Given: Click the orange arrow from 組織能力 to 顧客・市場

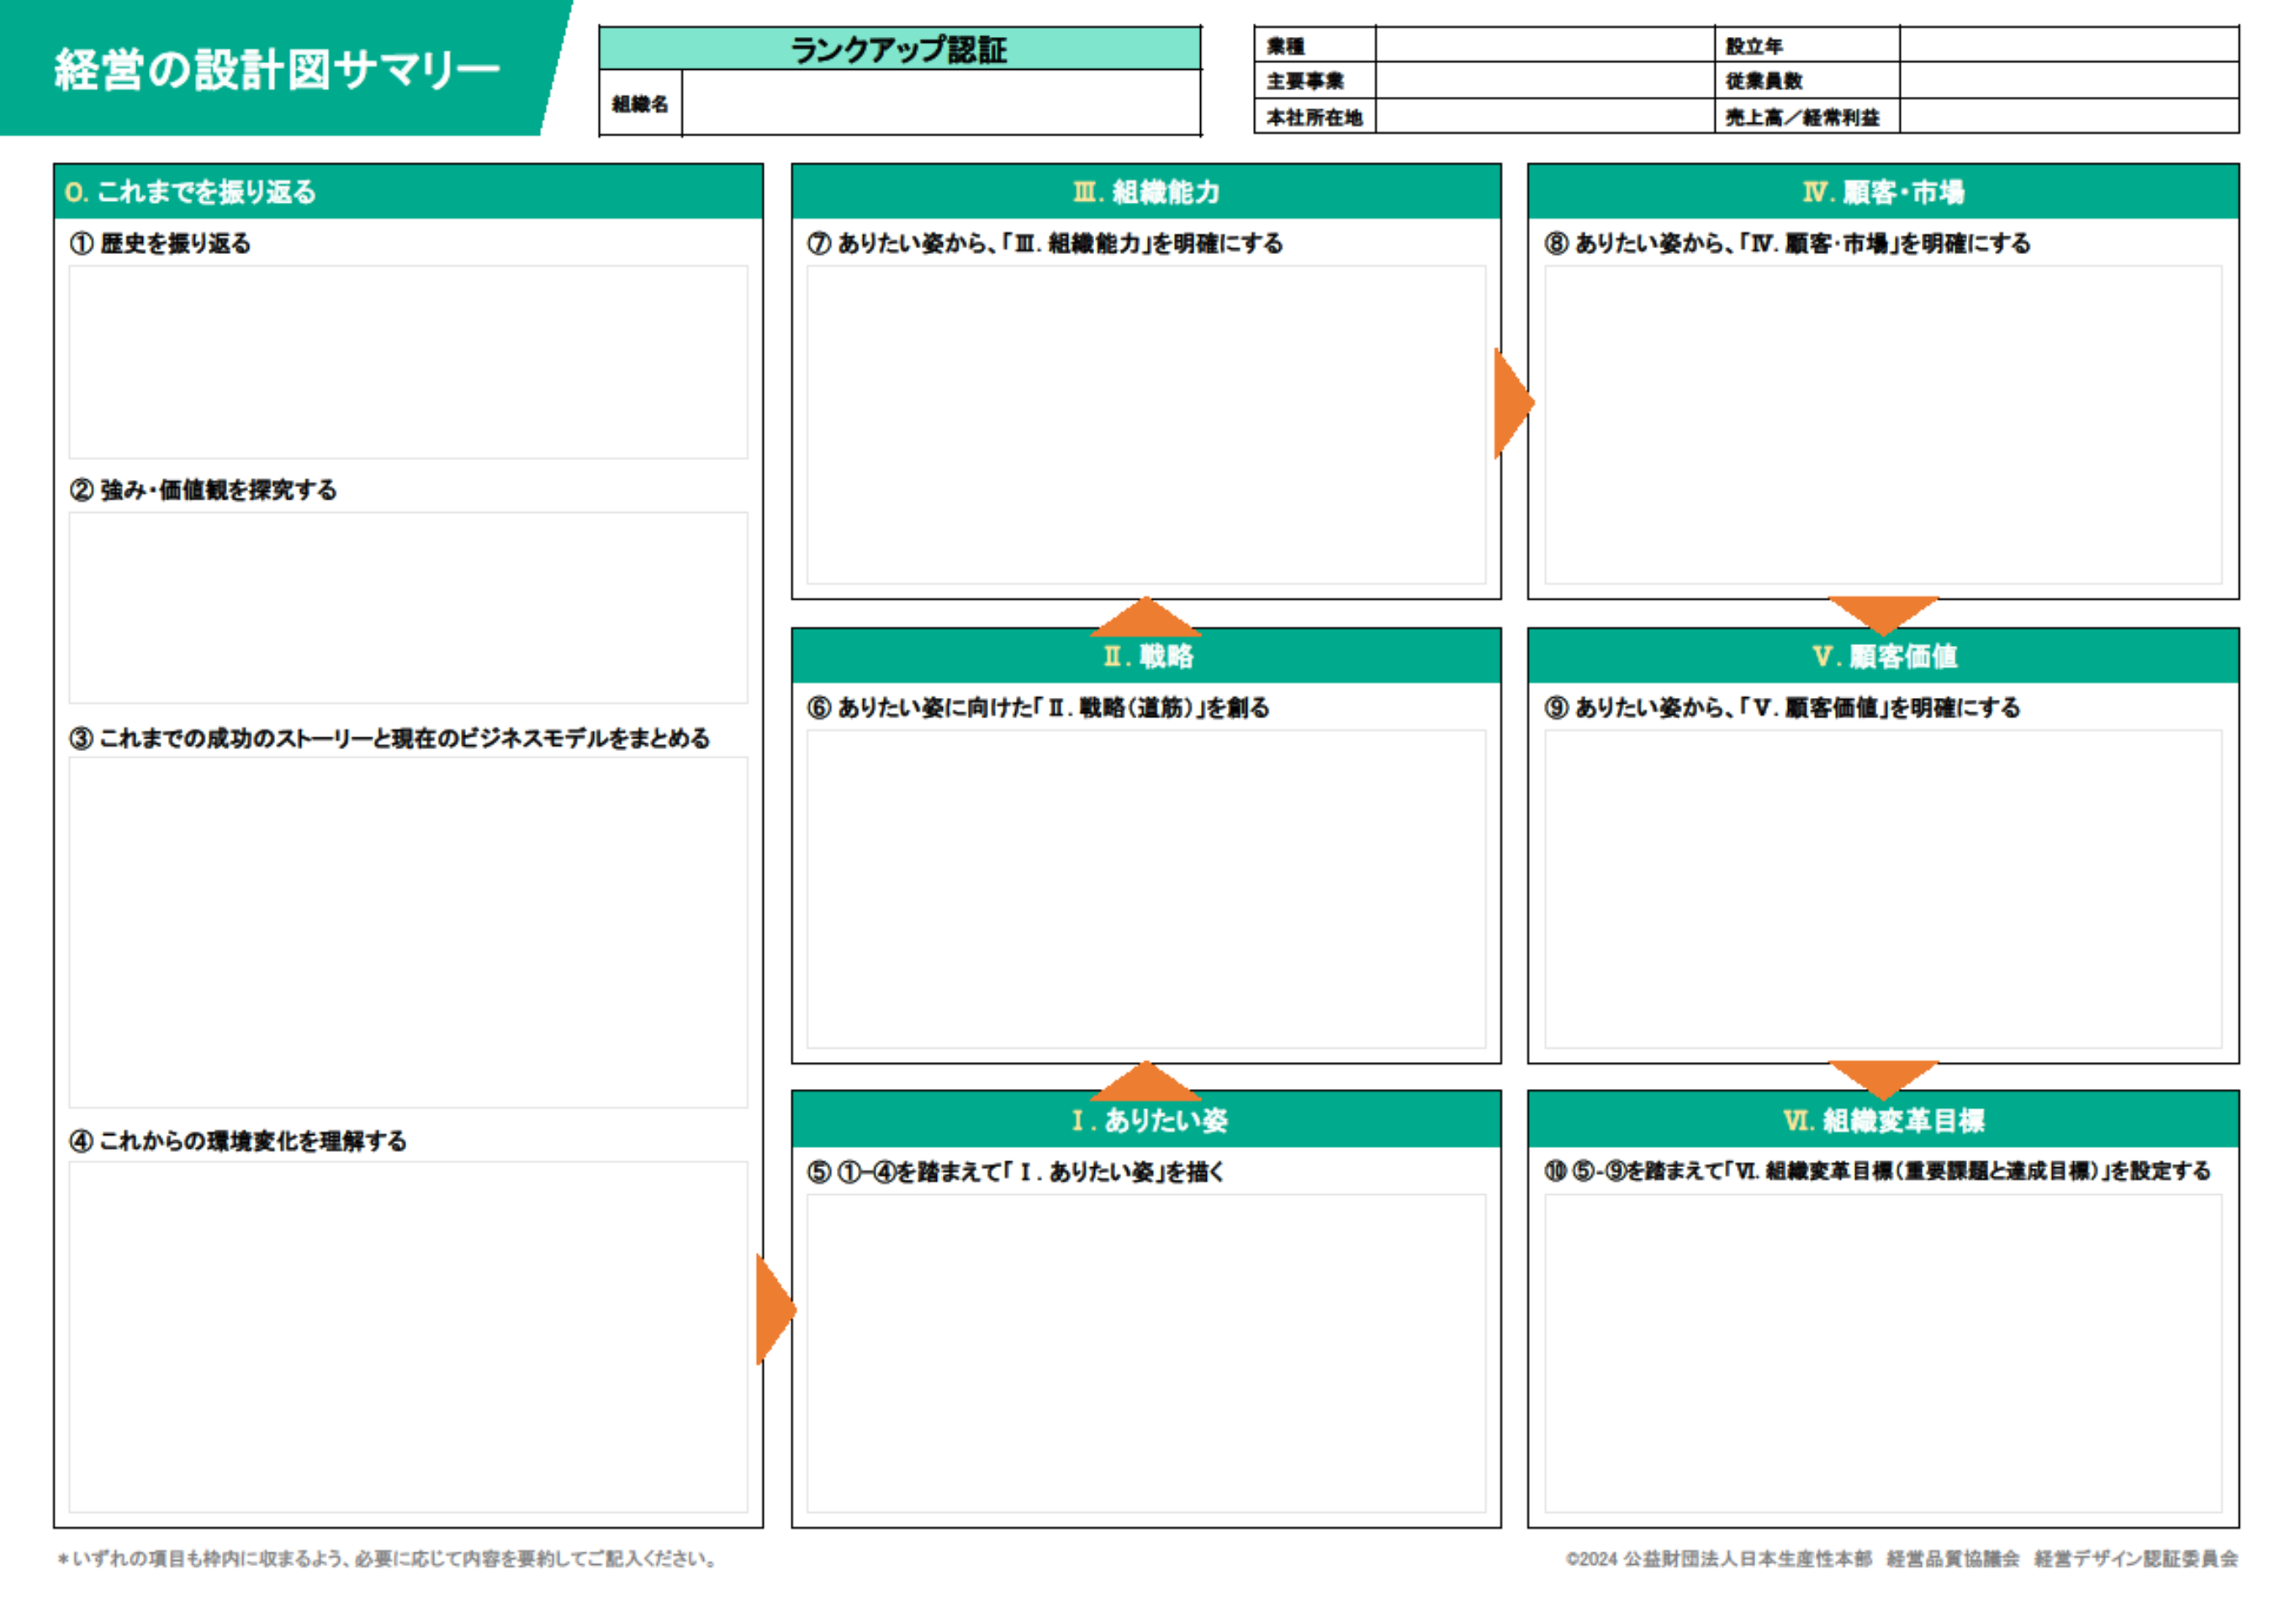Looking at the screenshot, I should pyautogui.click(x=1513, y=403).
